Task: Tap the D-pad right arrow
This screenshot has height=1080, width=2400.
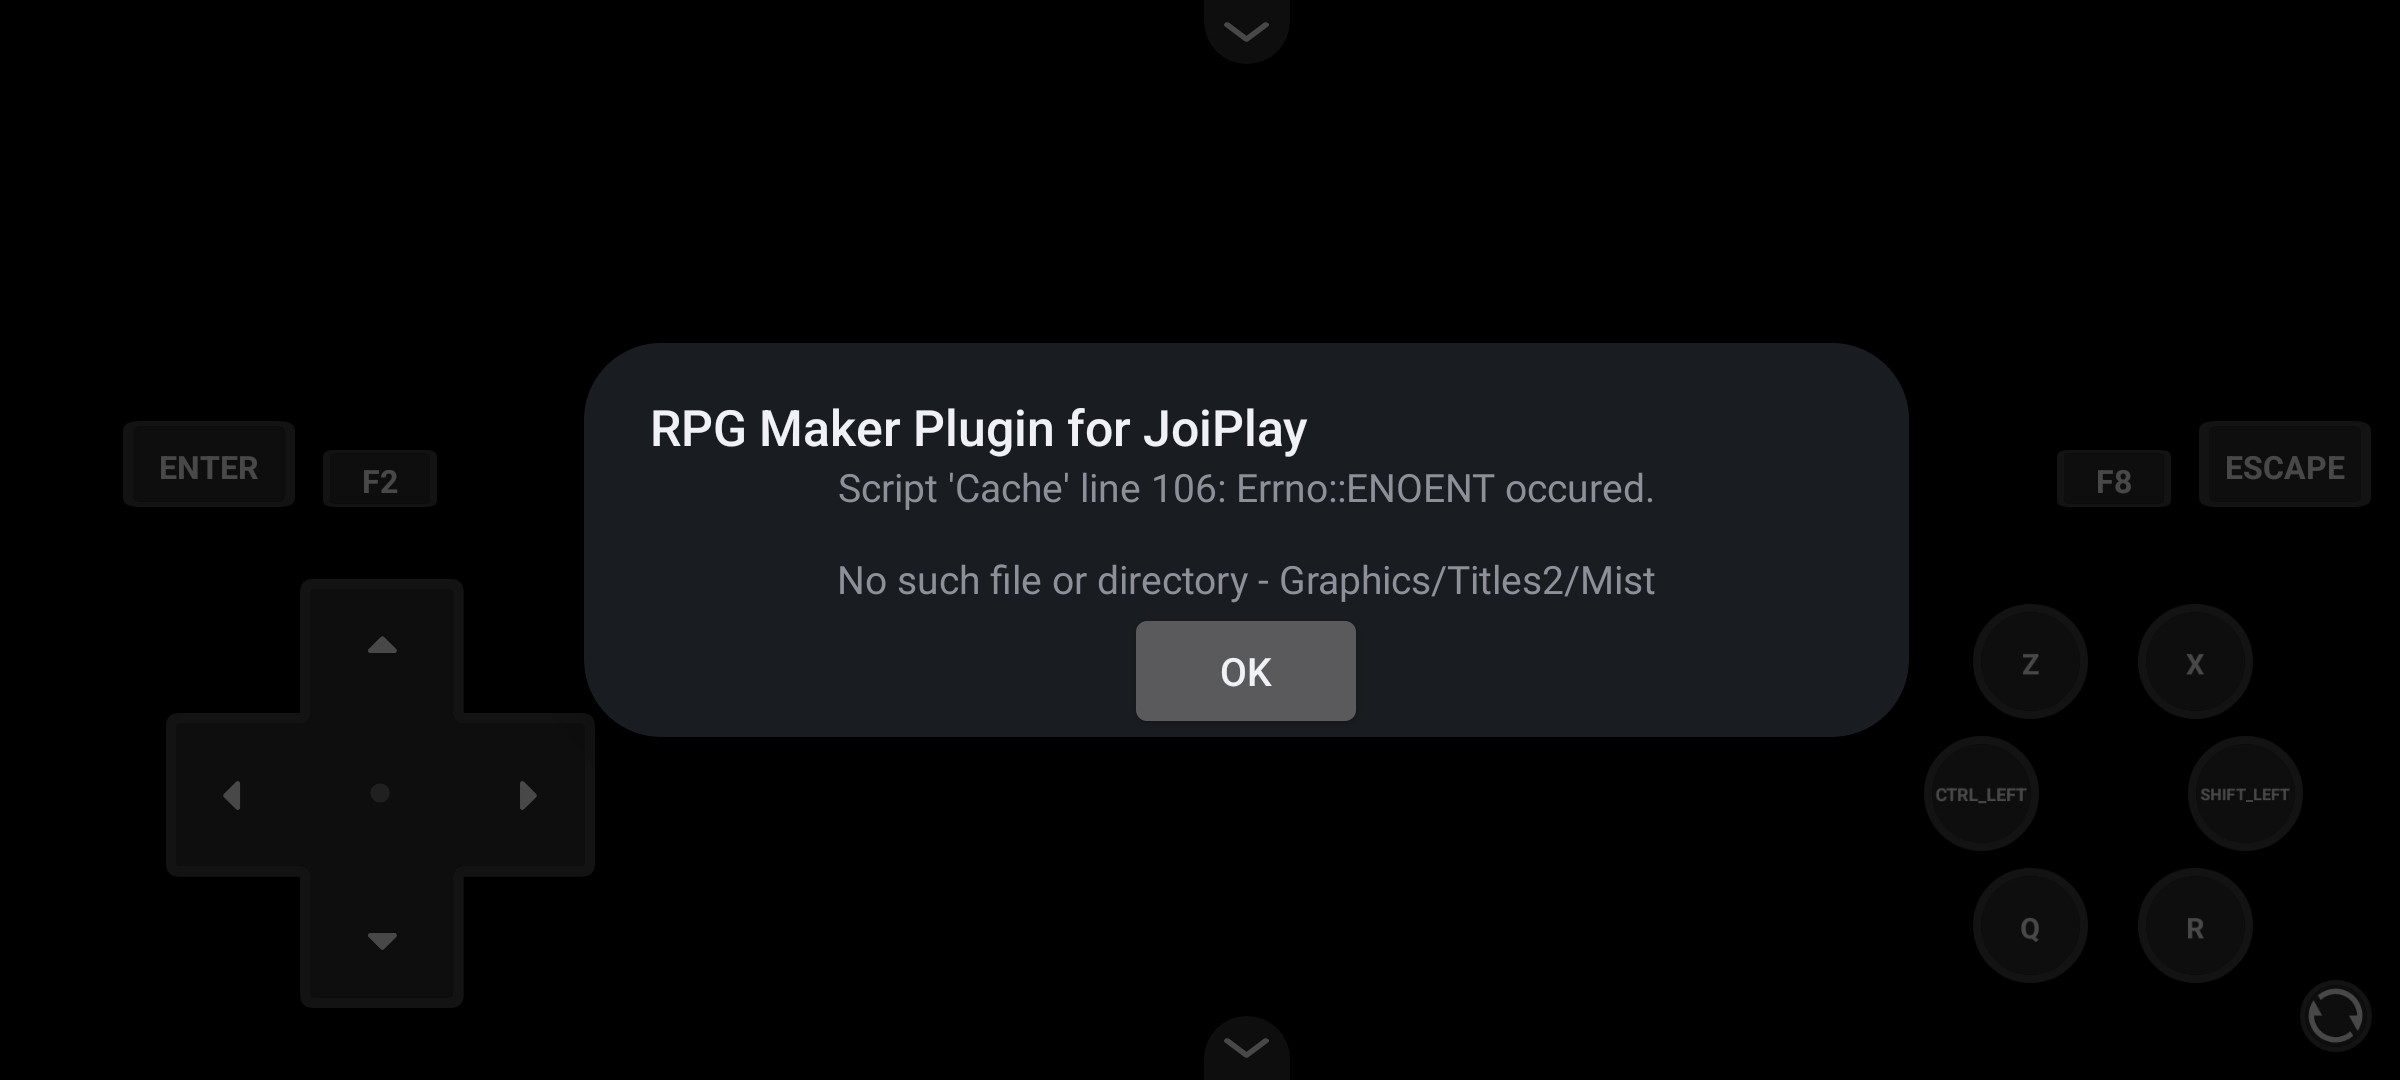Action: click(x=528, y=795)
